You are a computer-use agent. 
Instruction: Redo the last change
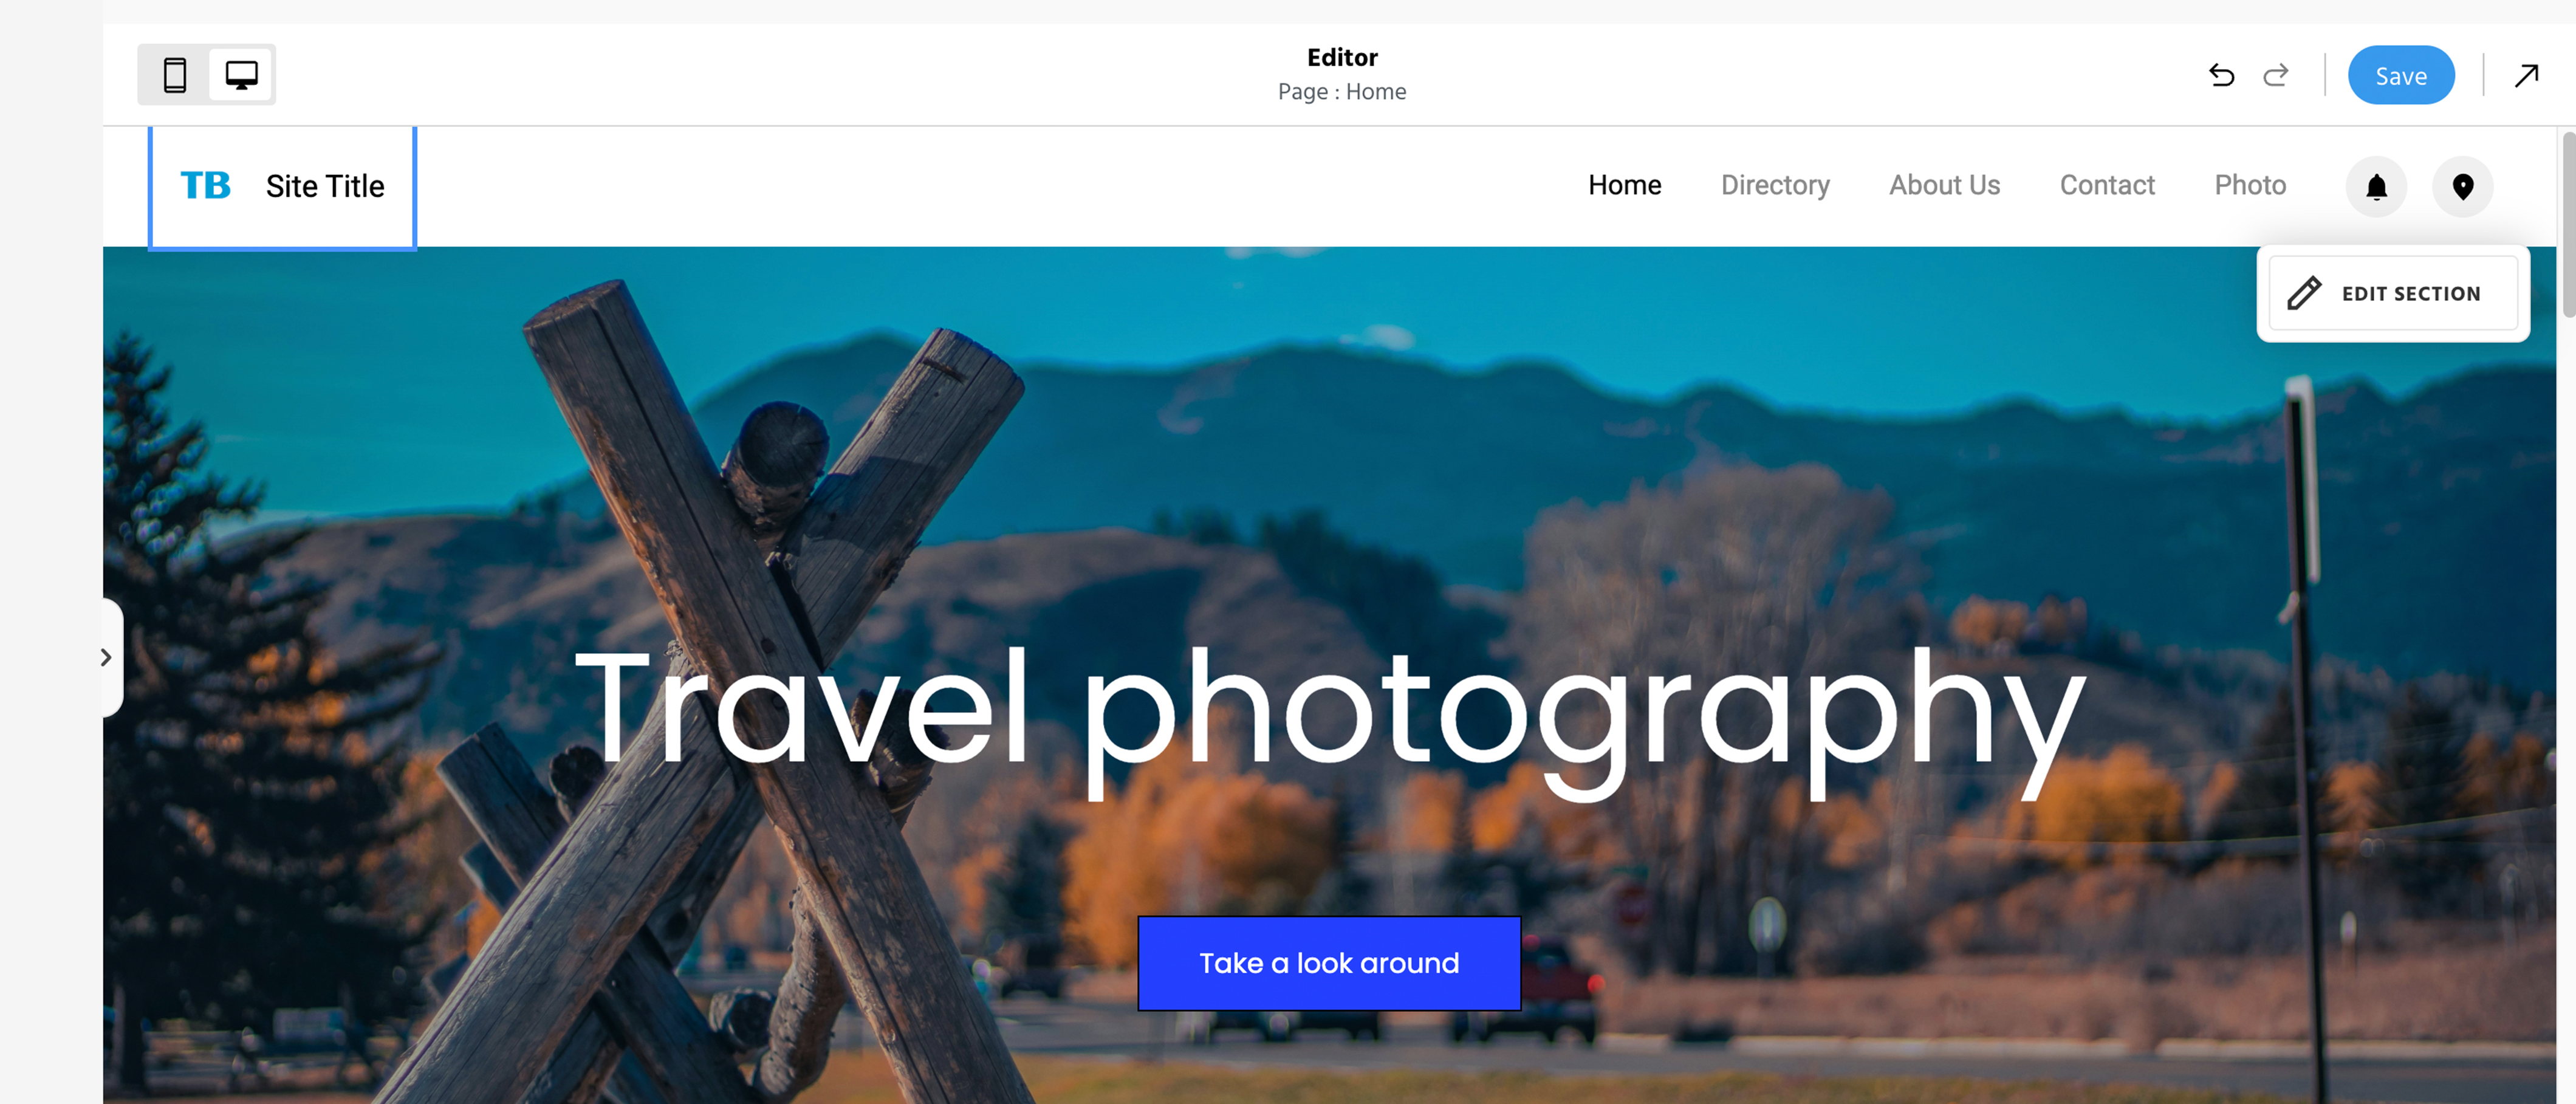pyautogui.click(x=2276, y=76)
